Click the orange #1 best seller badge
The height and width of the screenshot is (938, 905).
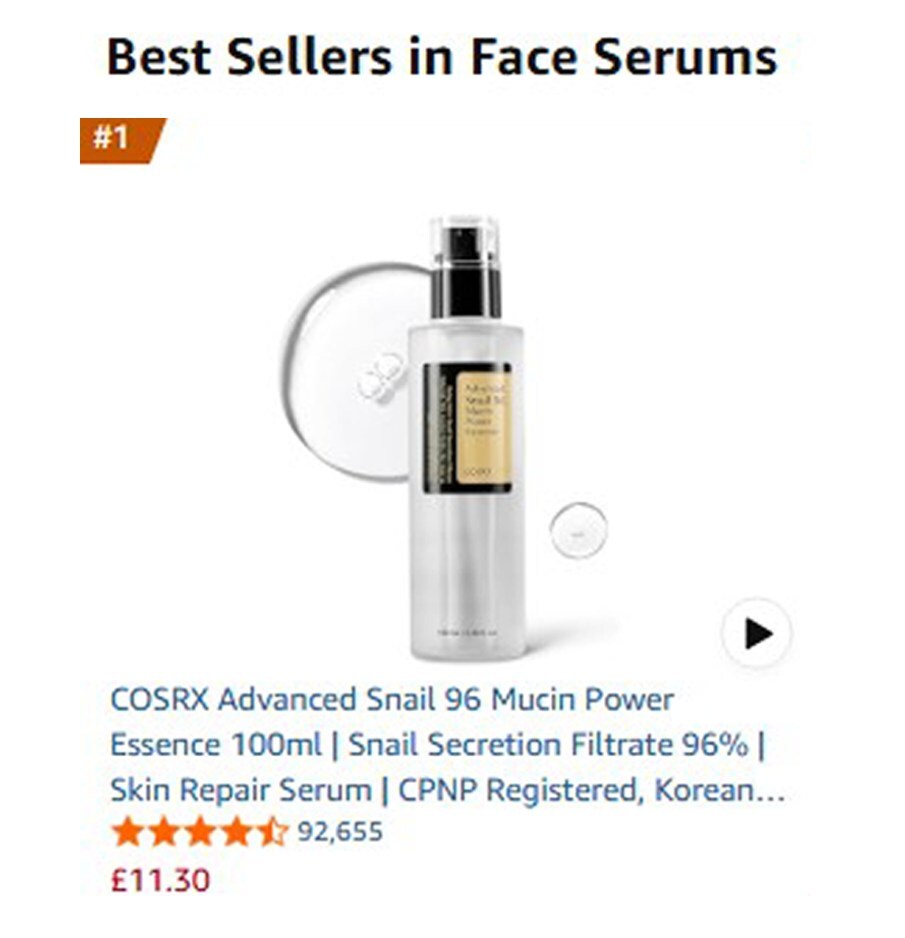121,141
